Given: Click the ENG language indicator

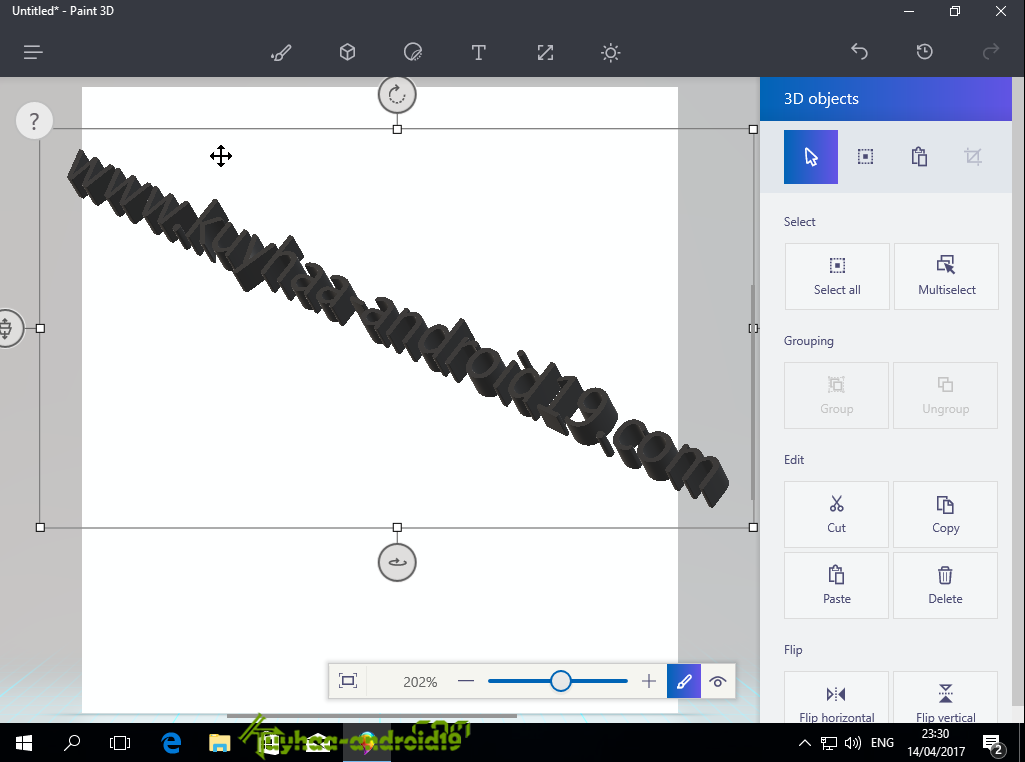Looking at the screenshot, I should (x=882, y=743).
